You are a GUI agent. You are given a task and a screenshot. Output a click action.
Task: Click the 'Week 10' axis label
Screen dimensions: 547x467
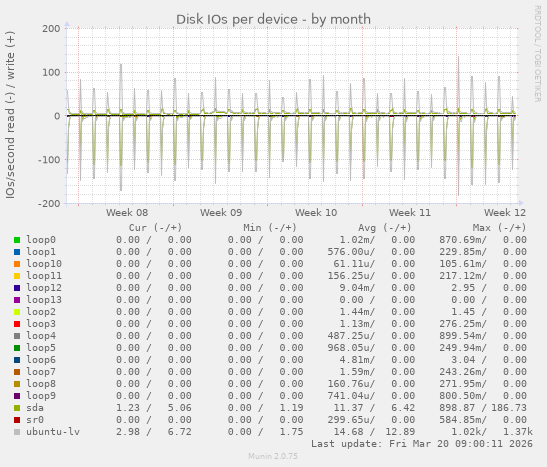click(316, 213)
